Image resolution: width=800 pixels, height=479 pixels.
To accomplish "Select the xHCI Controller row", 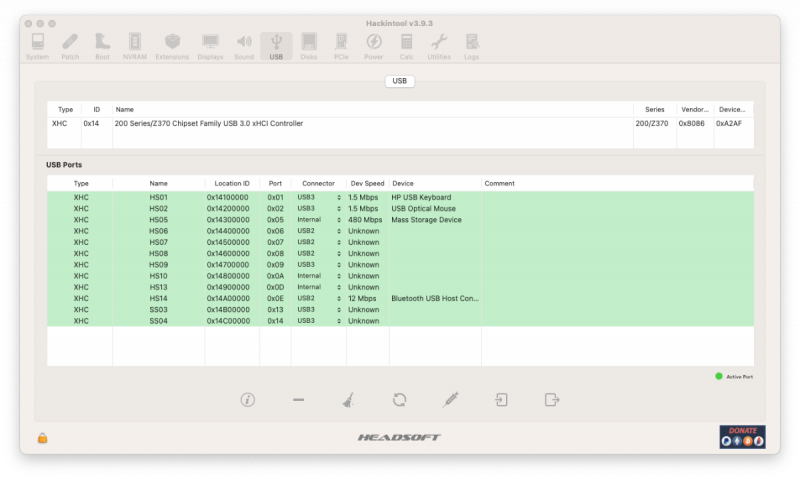I will click(x=400, y=123).
